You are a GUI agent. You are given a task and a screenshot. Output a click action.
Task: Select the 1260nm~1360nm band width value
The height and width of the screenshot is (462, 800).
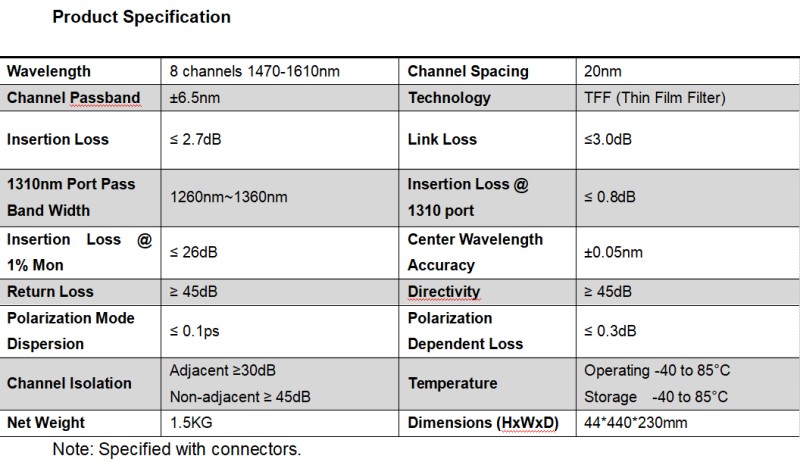[x=229, y=197]
